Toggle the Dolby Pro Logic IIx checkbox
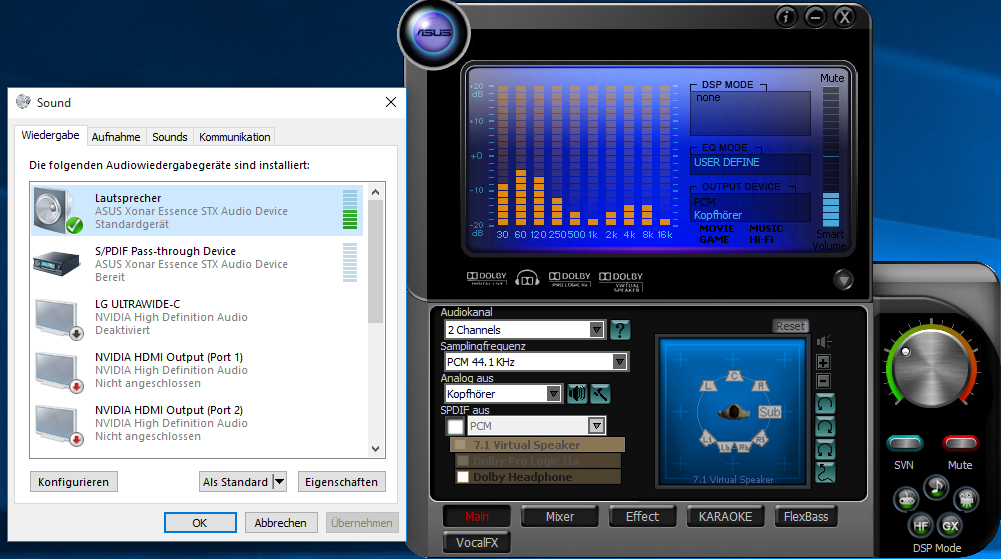Image resolution: width=1001 pixels, height=559 pixels. (x=463, y=461)
